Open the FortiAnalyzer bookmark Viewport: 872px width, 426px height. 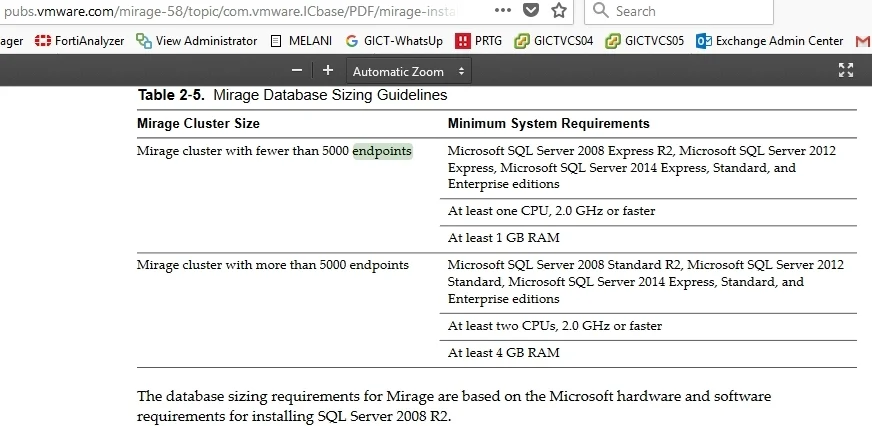pos(80,41)
